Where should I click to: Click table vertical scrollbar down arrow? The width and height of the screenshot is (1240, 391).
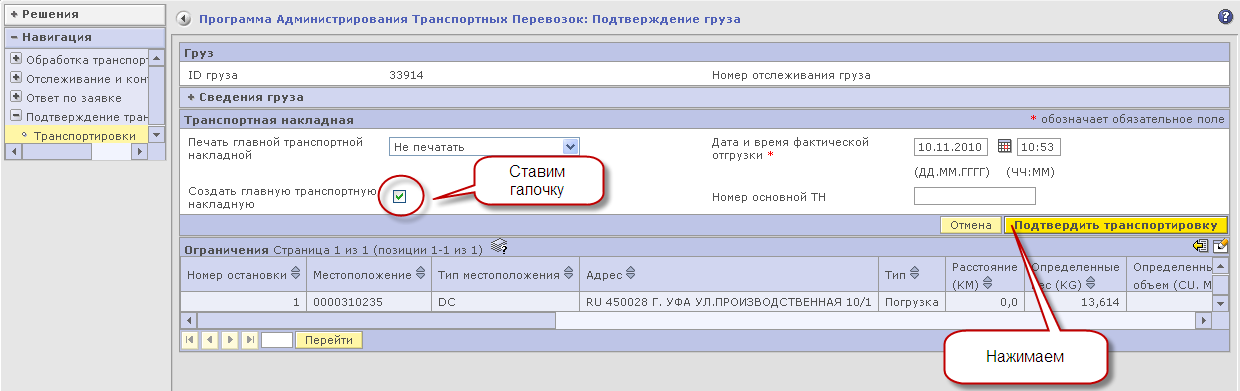coord(1220,303)
